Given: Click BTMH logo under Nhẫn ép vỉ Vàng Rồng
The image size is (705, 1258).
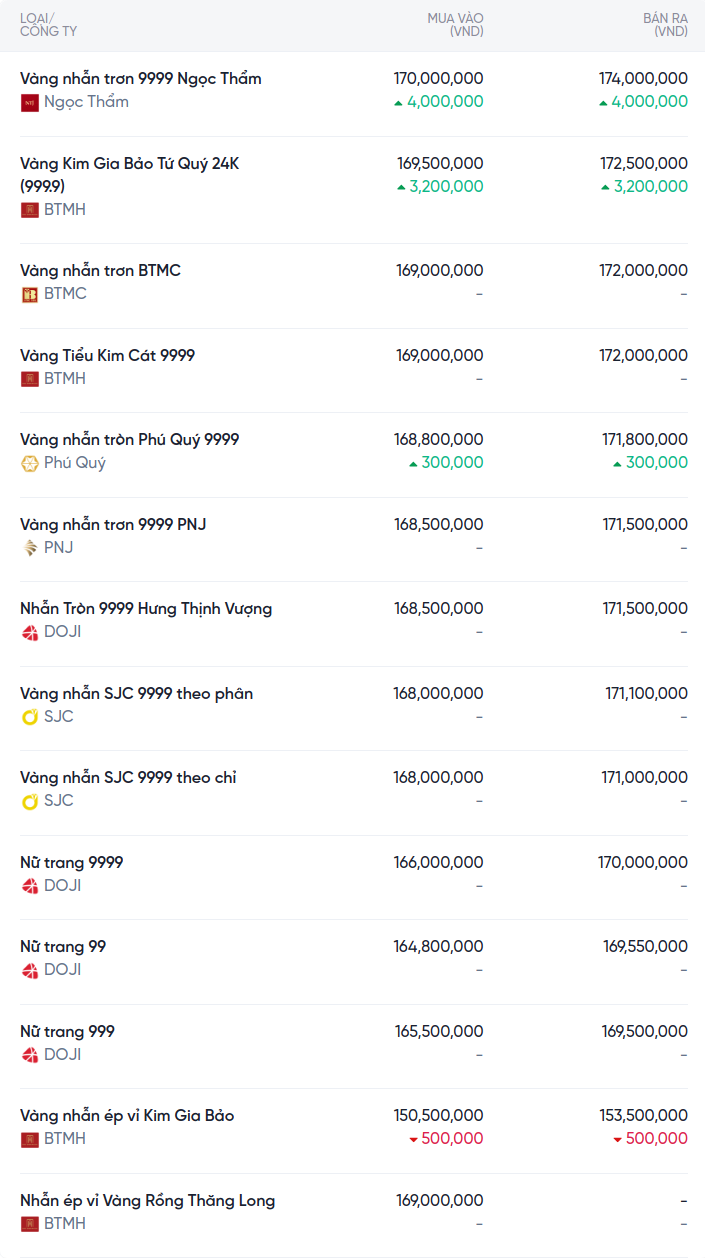Looking at the screenshot, I should (30, 1224).
